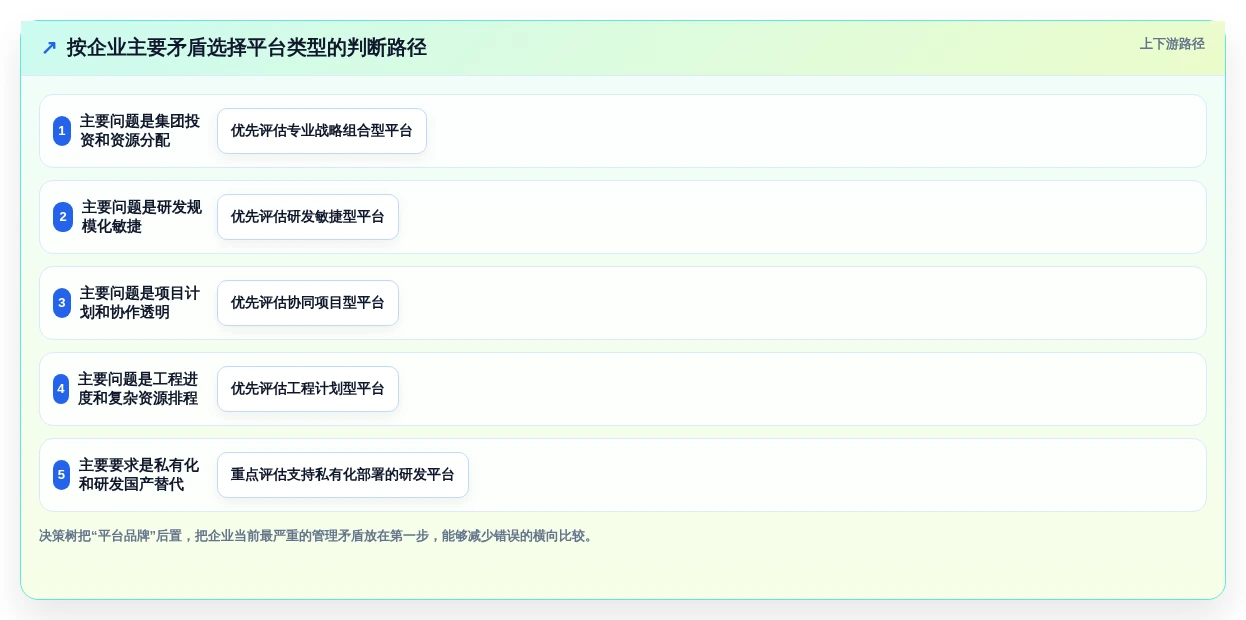
Task: Select 重点评估支持私有化部署的研发平台 chip
Action: coord(343,475)
